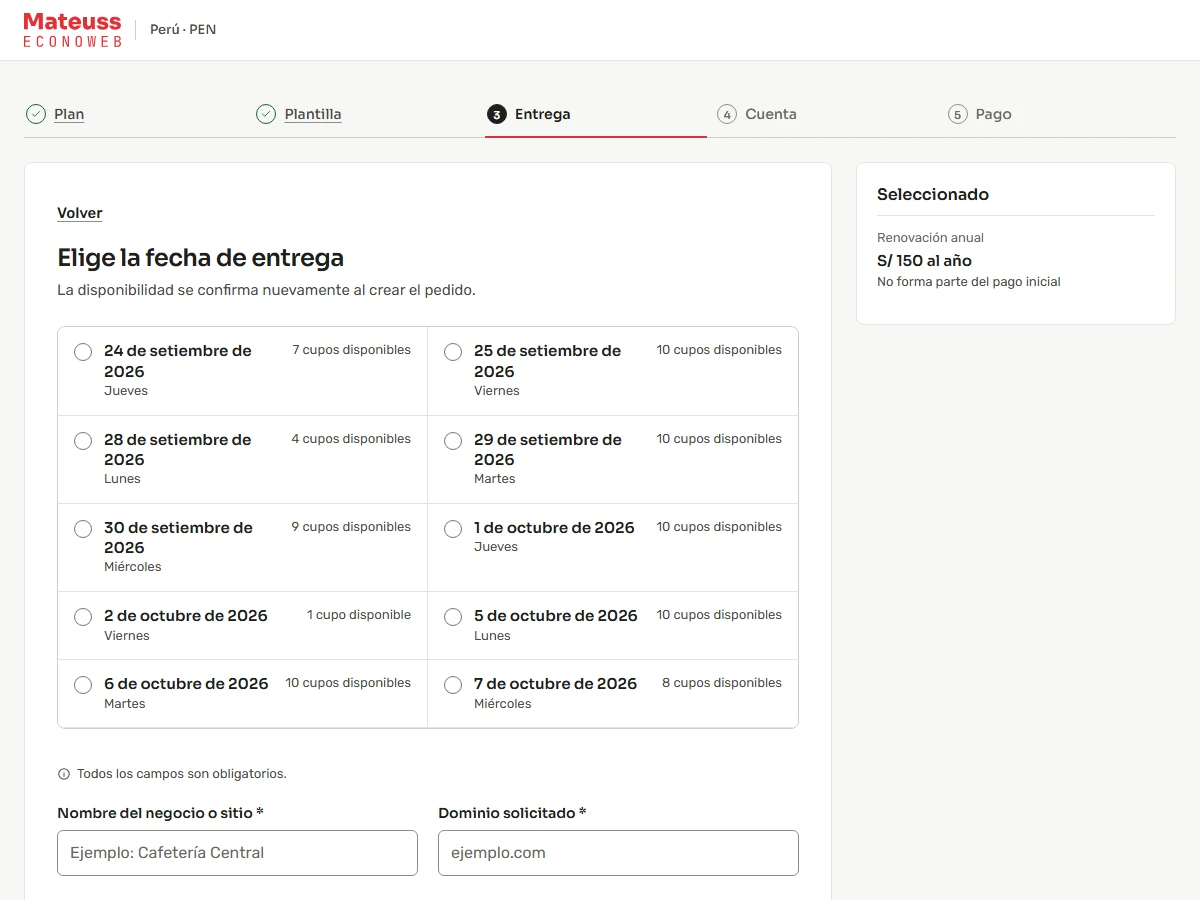
Task: Click the Mateuss Econoweb logo
Action: point(72,30)
